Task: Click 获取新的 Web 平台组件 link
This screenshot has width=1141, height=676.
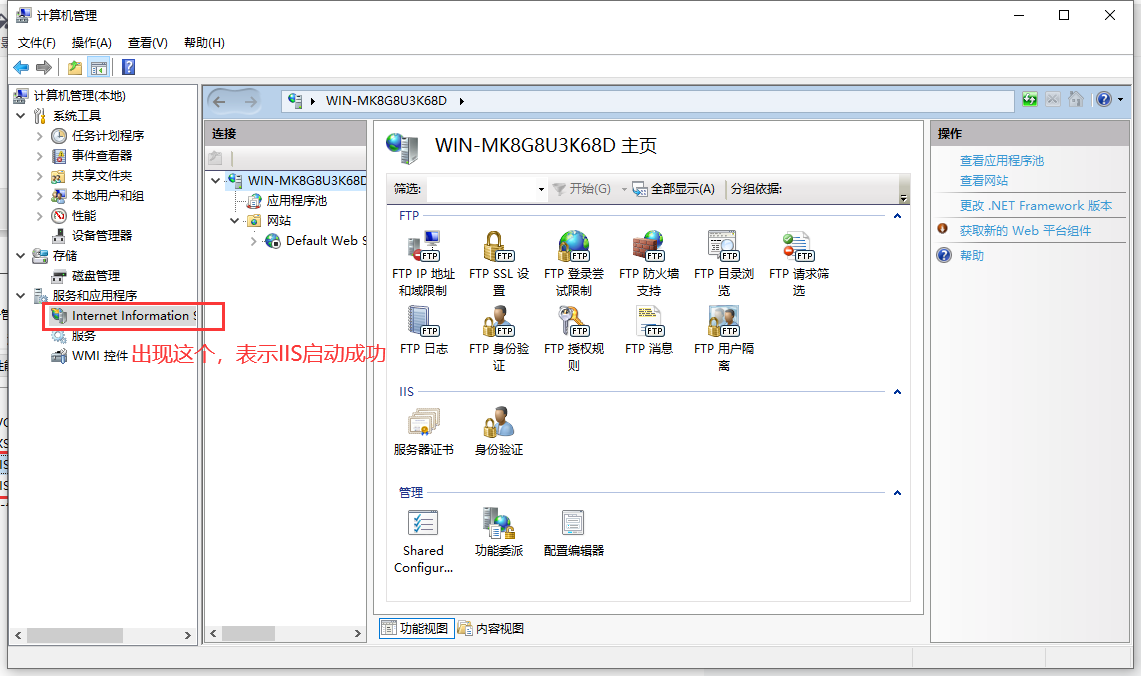Action: [x=1025, y=231]
